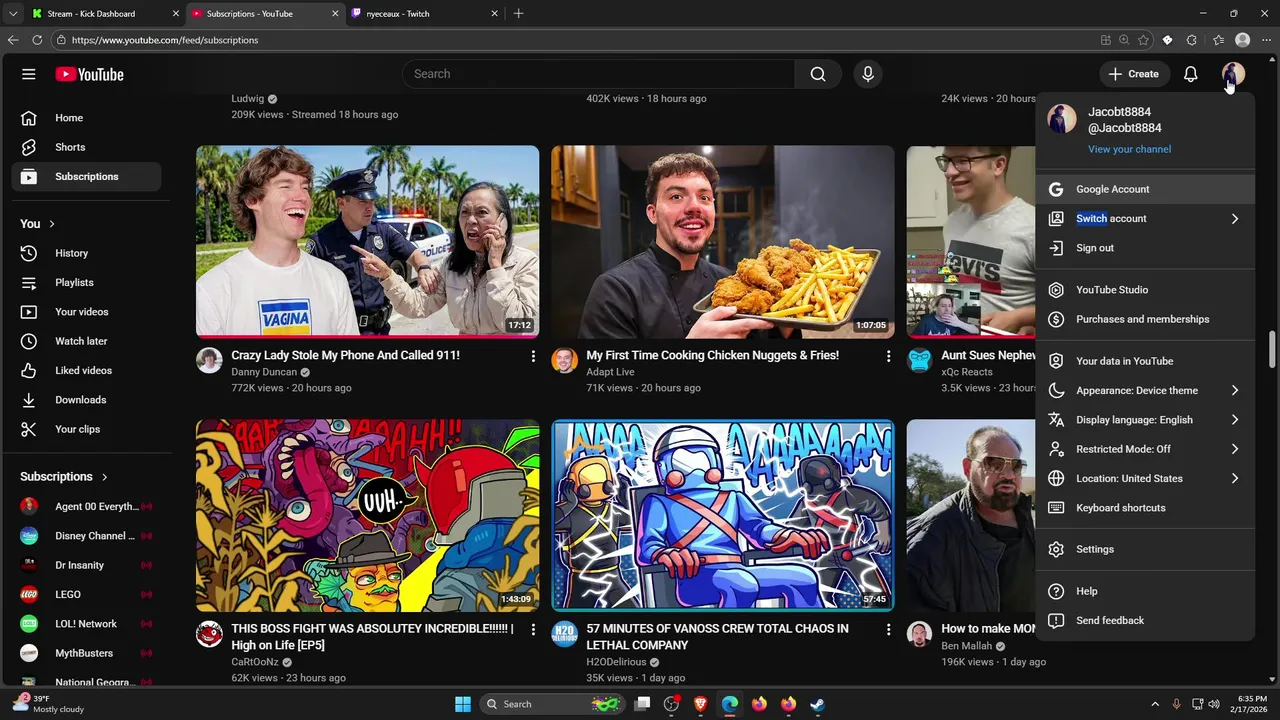This screenshot has width=1280, height=720.
Task: Click Adapt Live channel avatar
Action: tap(564, 360)
